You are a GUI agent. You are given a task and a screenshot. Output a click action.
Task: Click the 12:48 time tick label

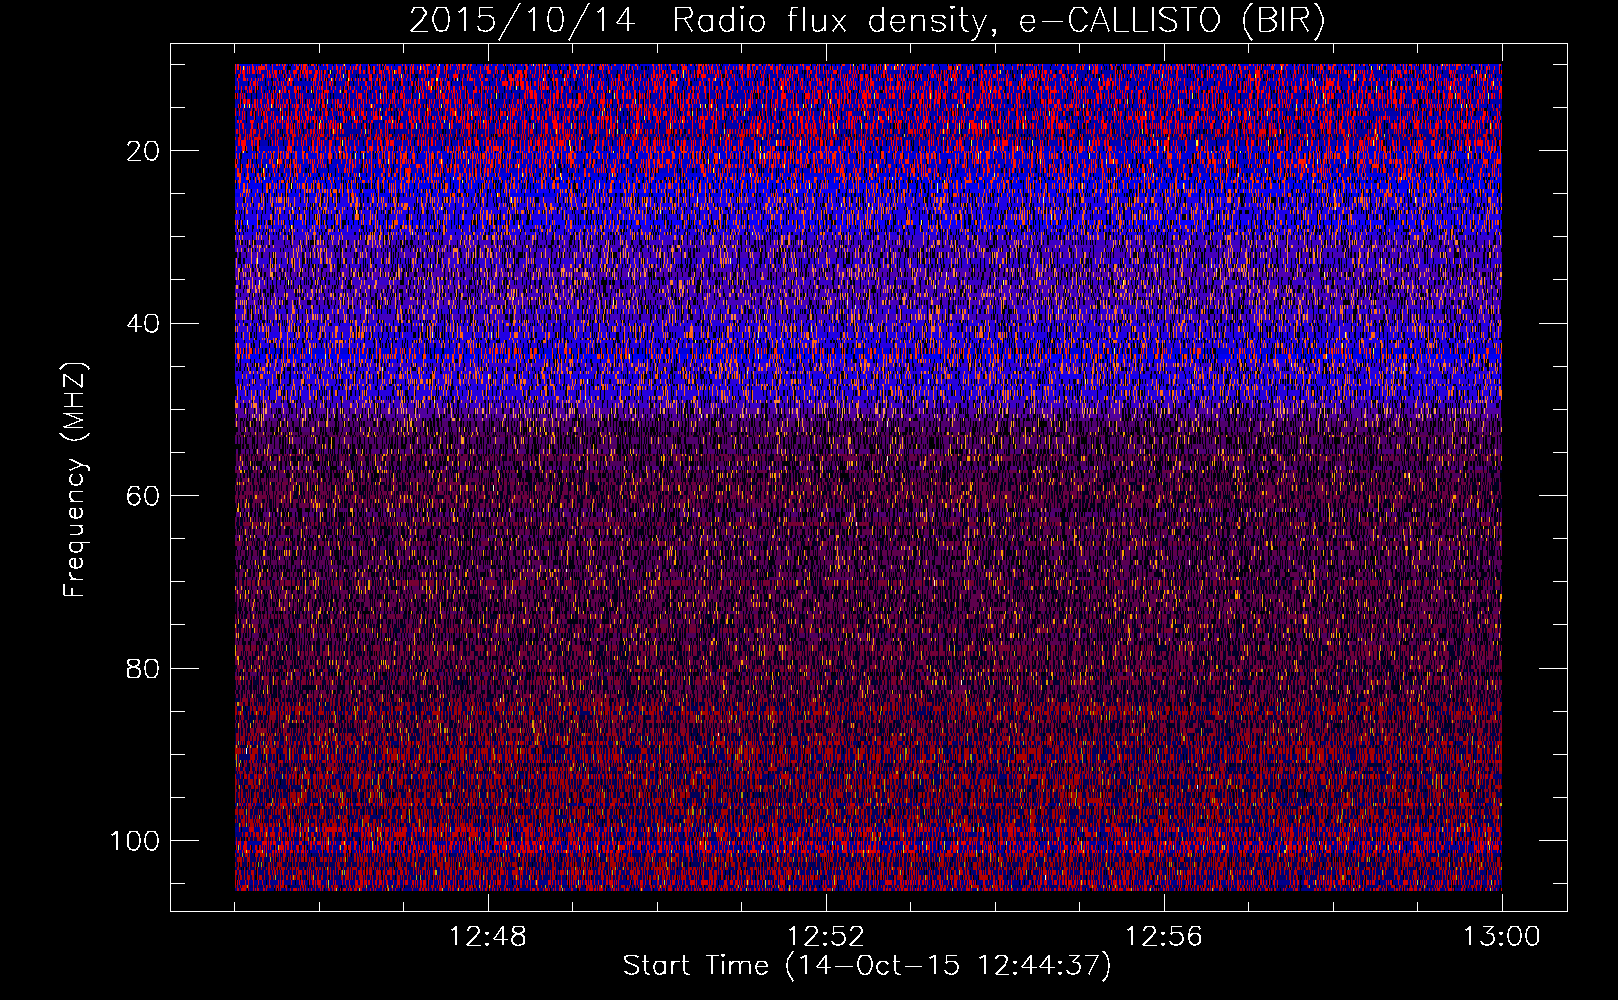click(488, 937)
